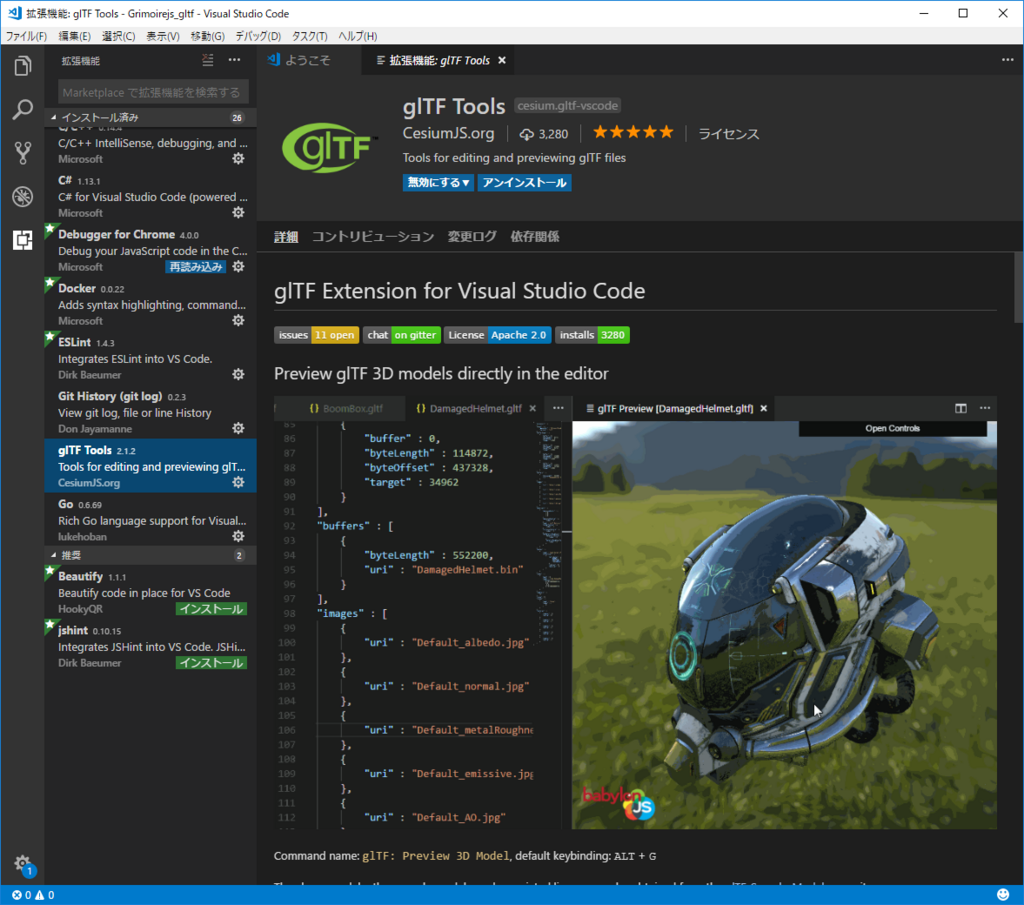Viewport: 1024px width, 905px height.
Task: Click the glTF preview screenshot image
Action: point(635,612)
